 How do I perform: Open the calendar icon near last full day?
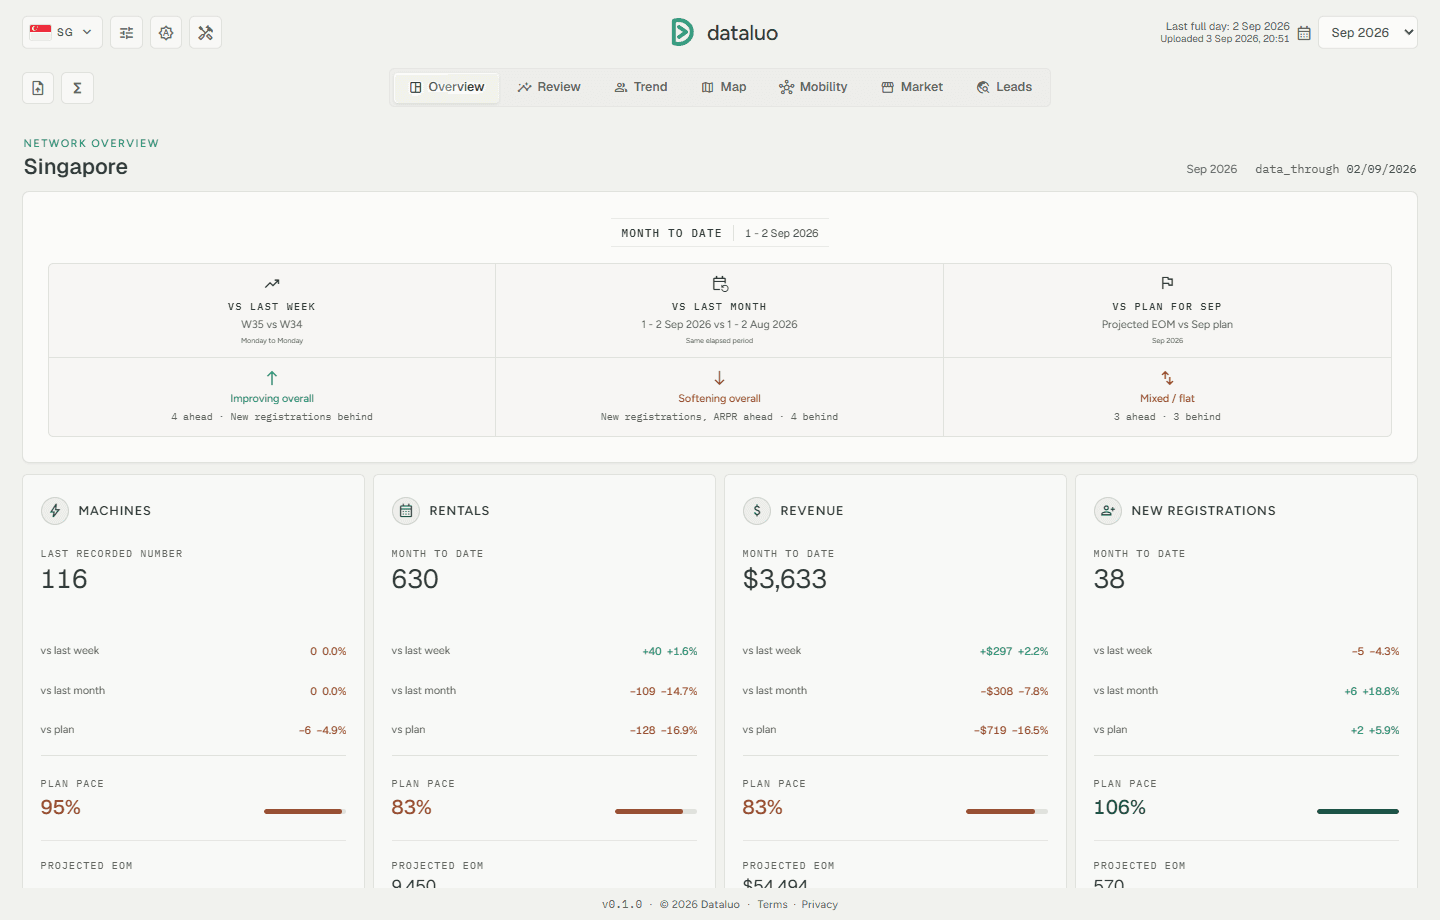click(1304, 33)
